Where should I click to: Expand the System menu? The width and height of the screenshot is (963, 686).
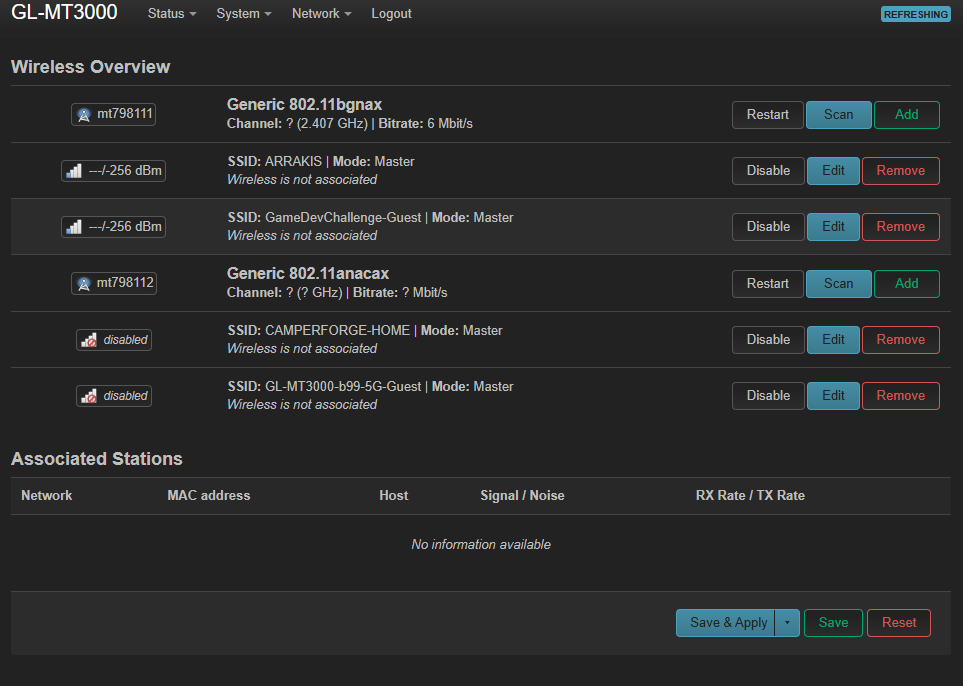(244, 14)
